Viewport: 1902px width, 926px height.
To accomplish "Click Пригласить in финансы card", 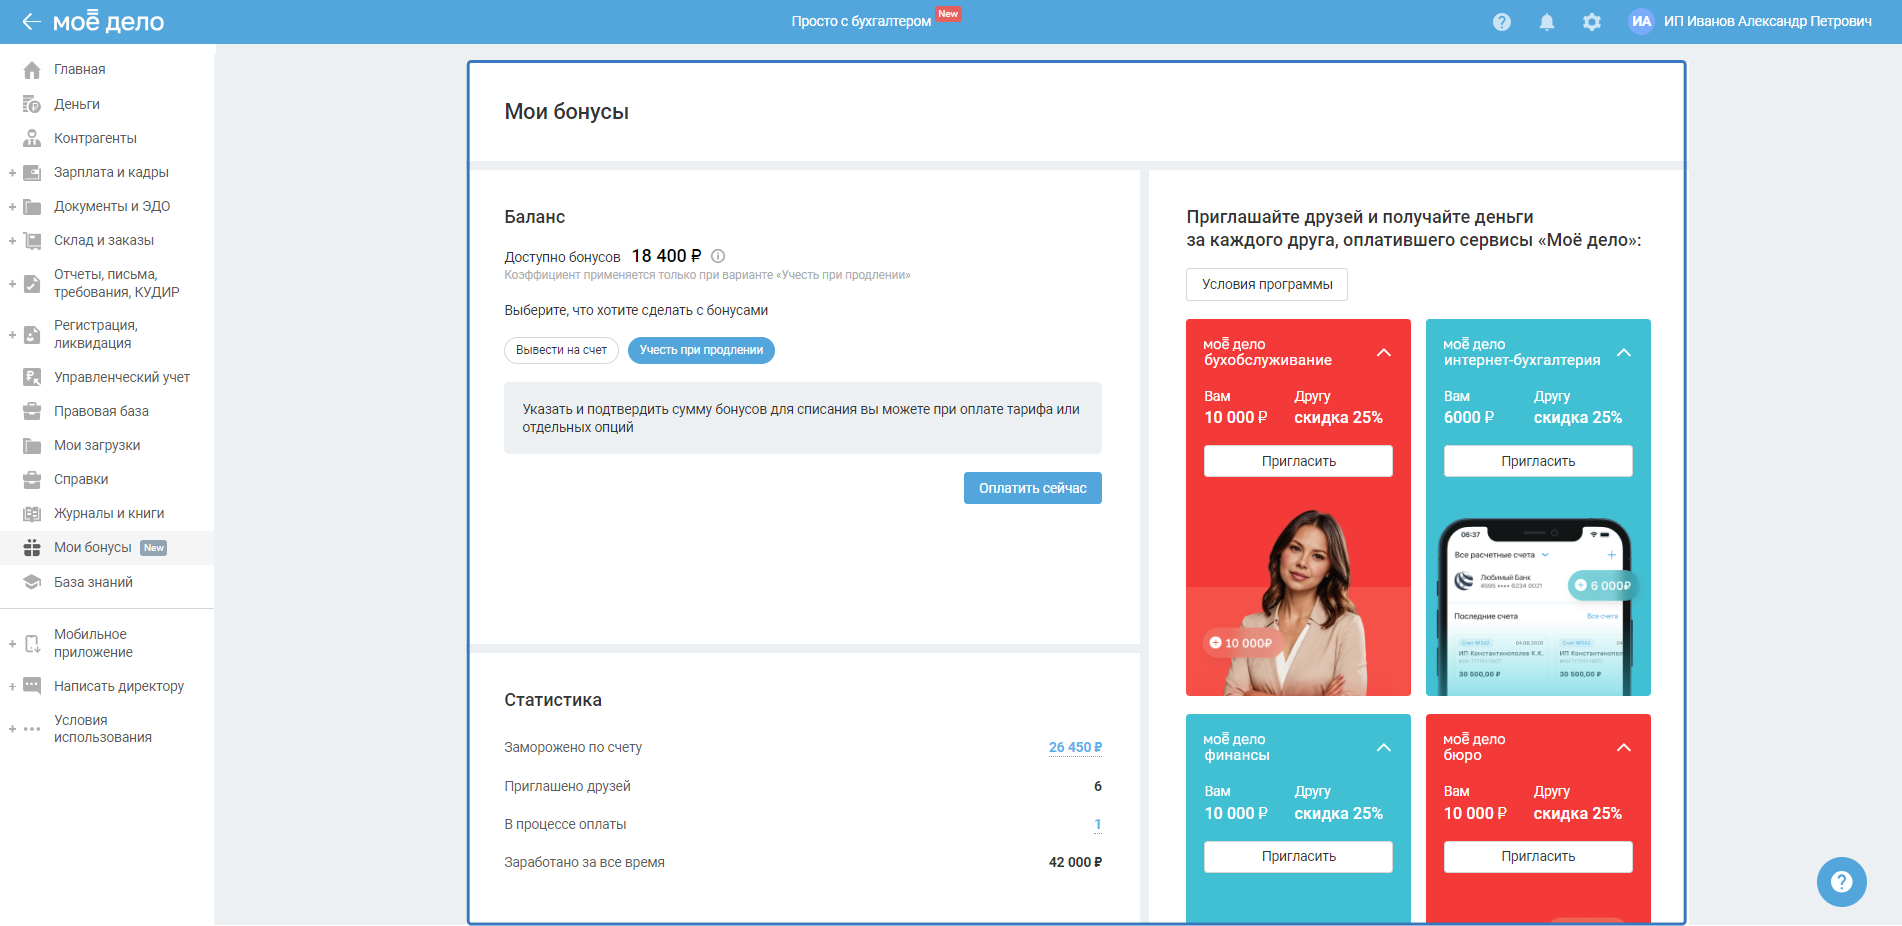I will pos(1298,856).
